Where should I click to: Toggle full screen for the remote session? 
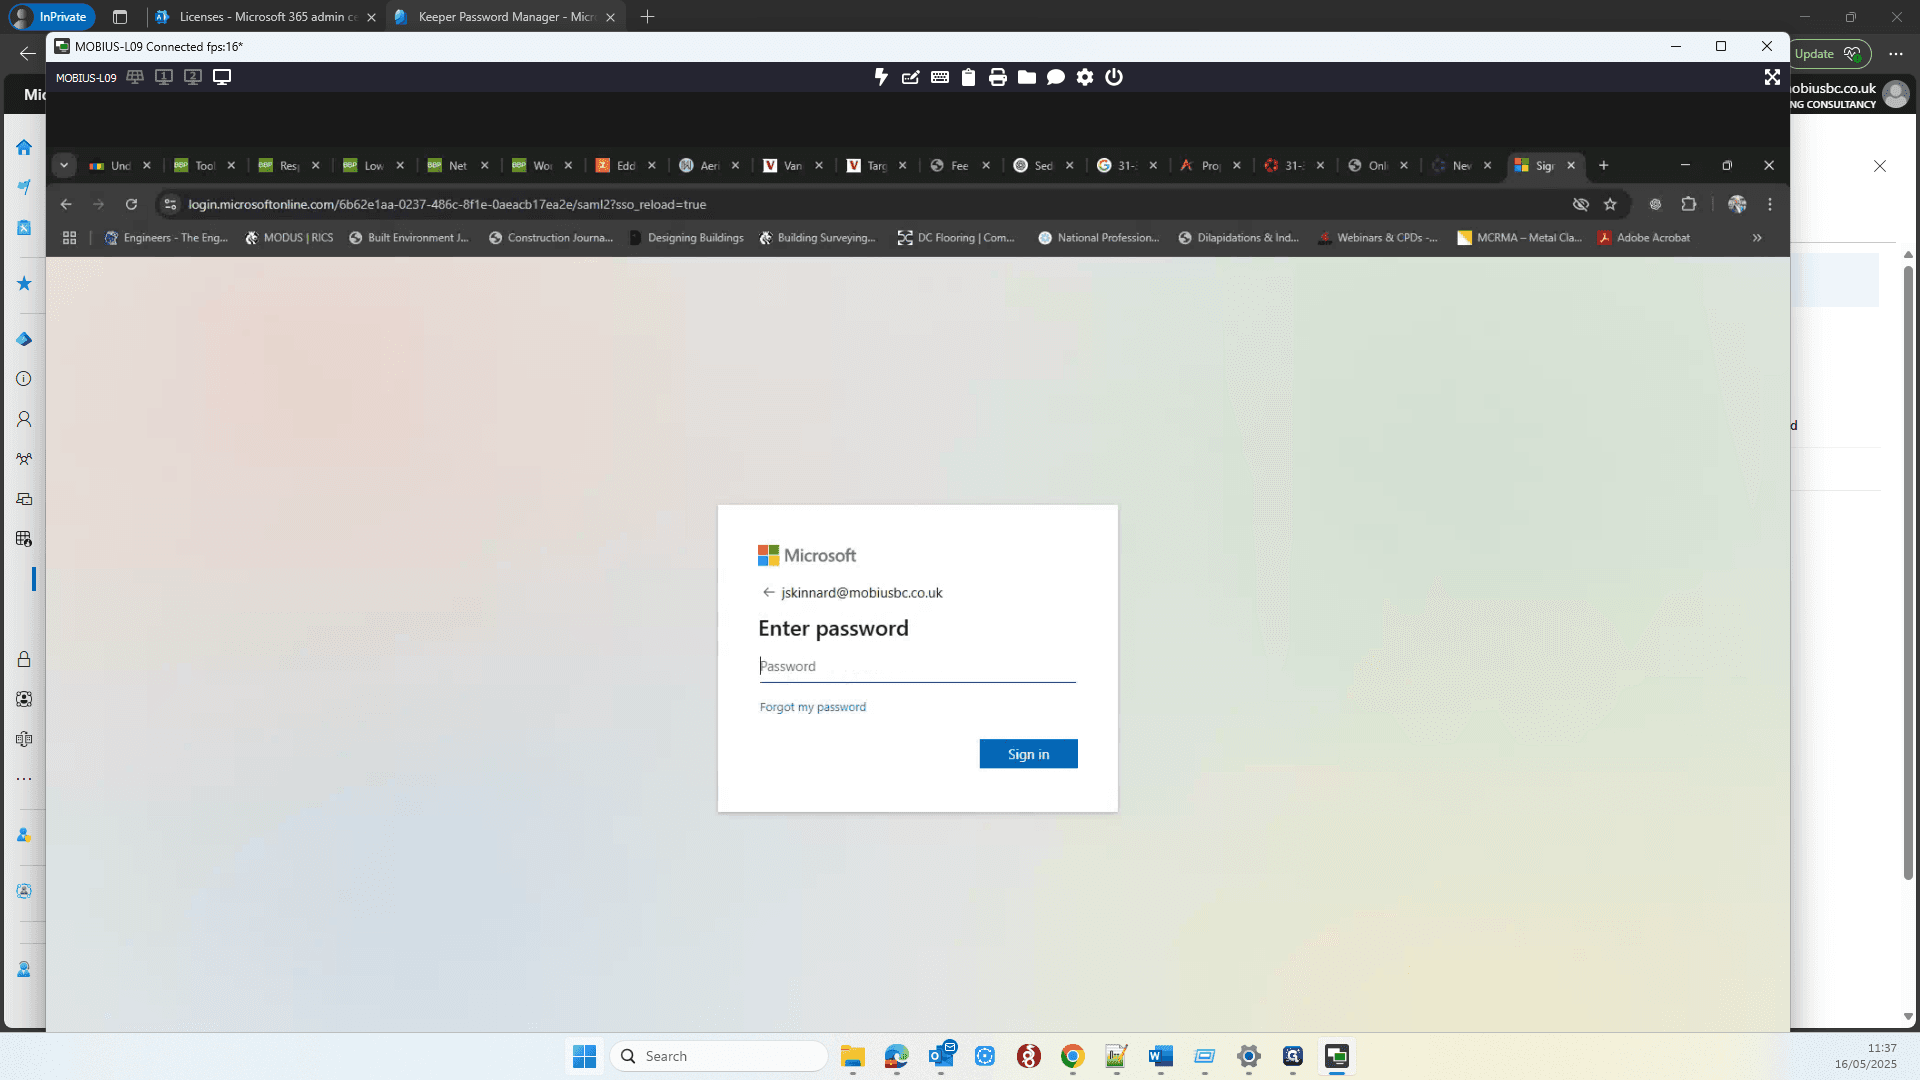tap(1772, 77)
